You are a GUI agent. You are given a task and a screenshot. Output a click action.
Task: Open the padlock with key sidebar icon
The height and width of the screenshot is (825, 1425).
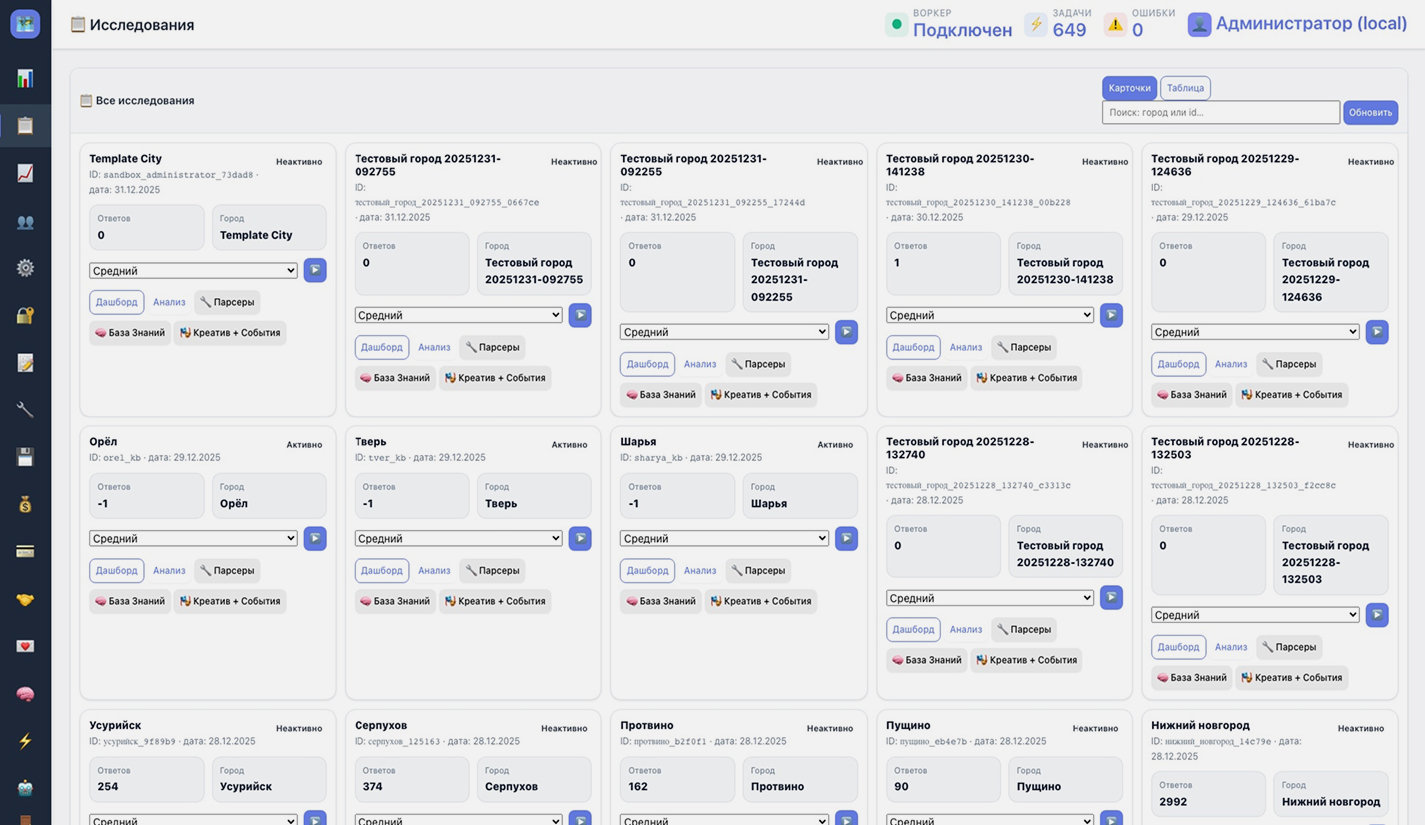[25, 315]
